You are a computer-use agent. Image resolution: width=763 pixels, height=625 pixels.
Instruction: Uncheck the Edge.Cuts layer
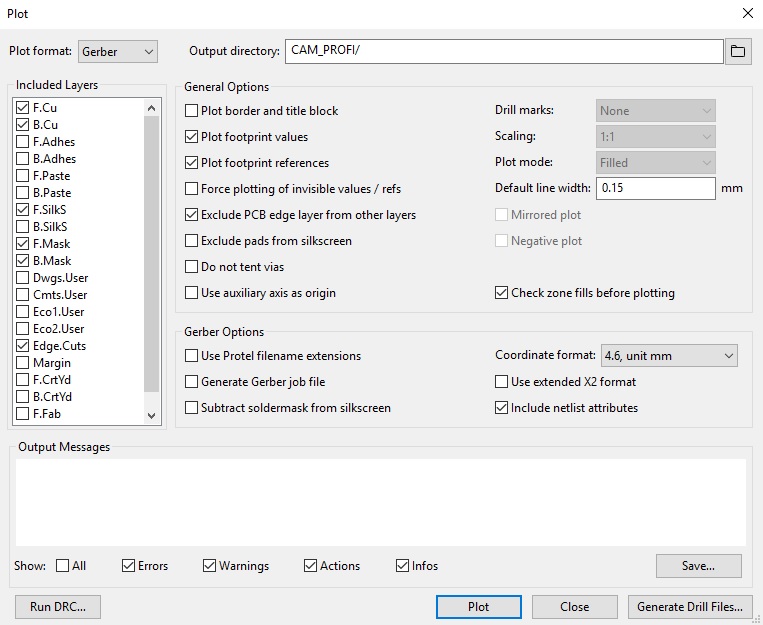23,346
